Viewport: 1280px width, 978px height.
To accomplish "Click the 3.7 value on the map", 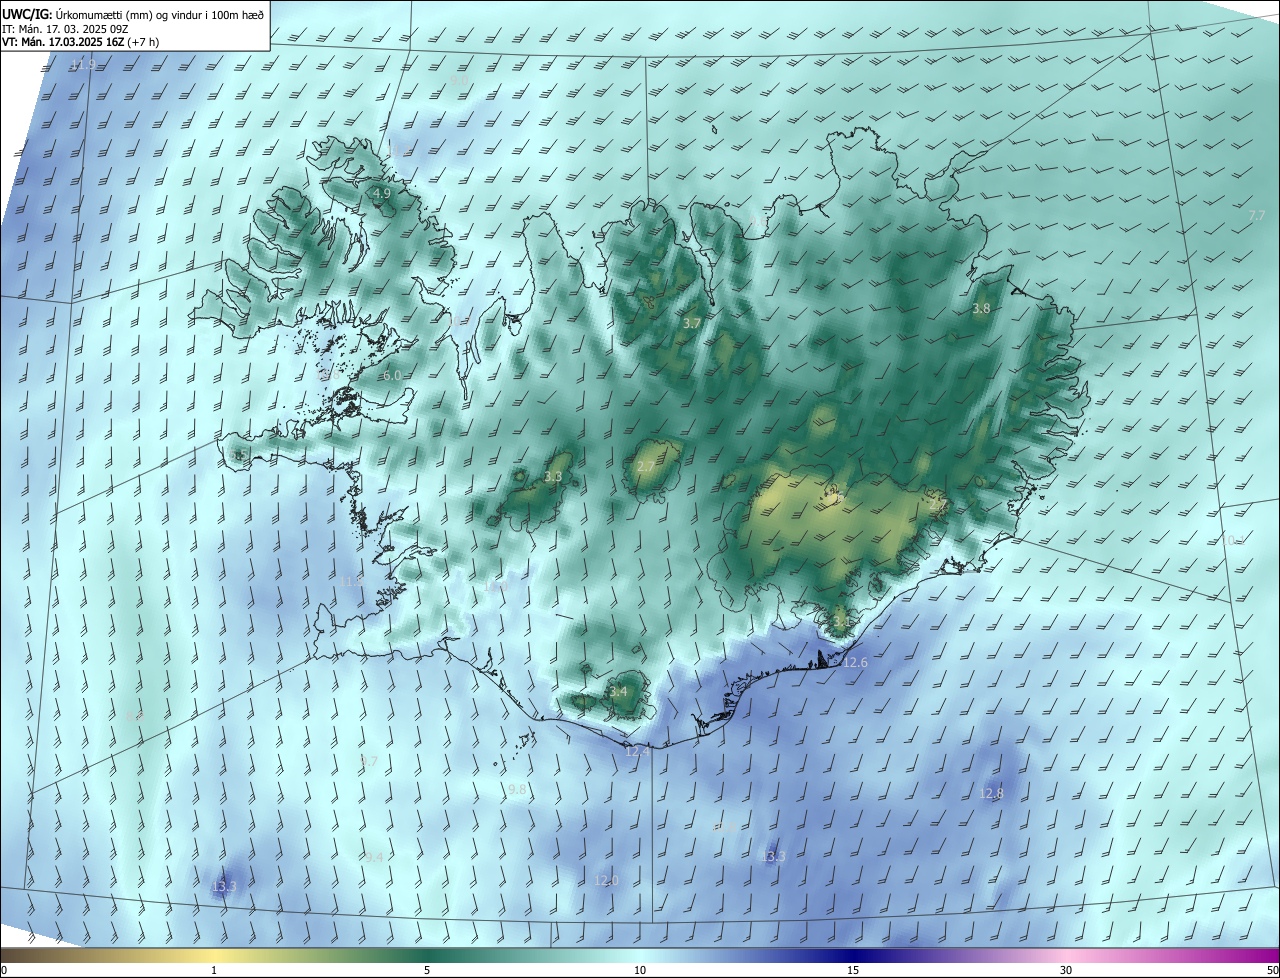I will pyautogui.click(x=691, y=324).
